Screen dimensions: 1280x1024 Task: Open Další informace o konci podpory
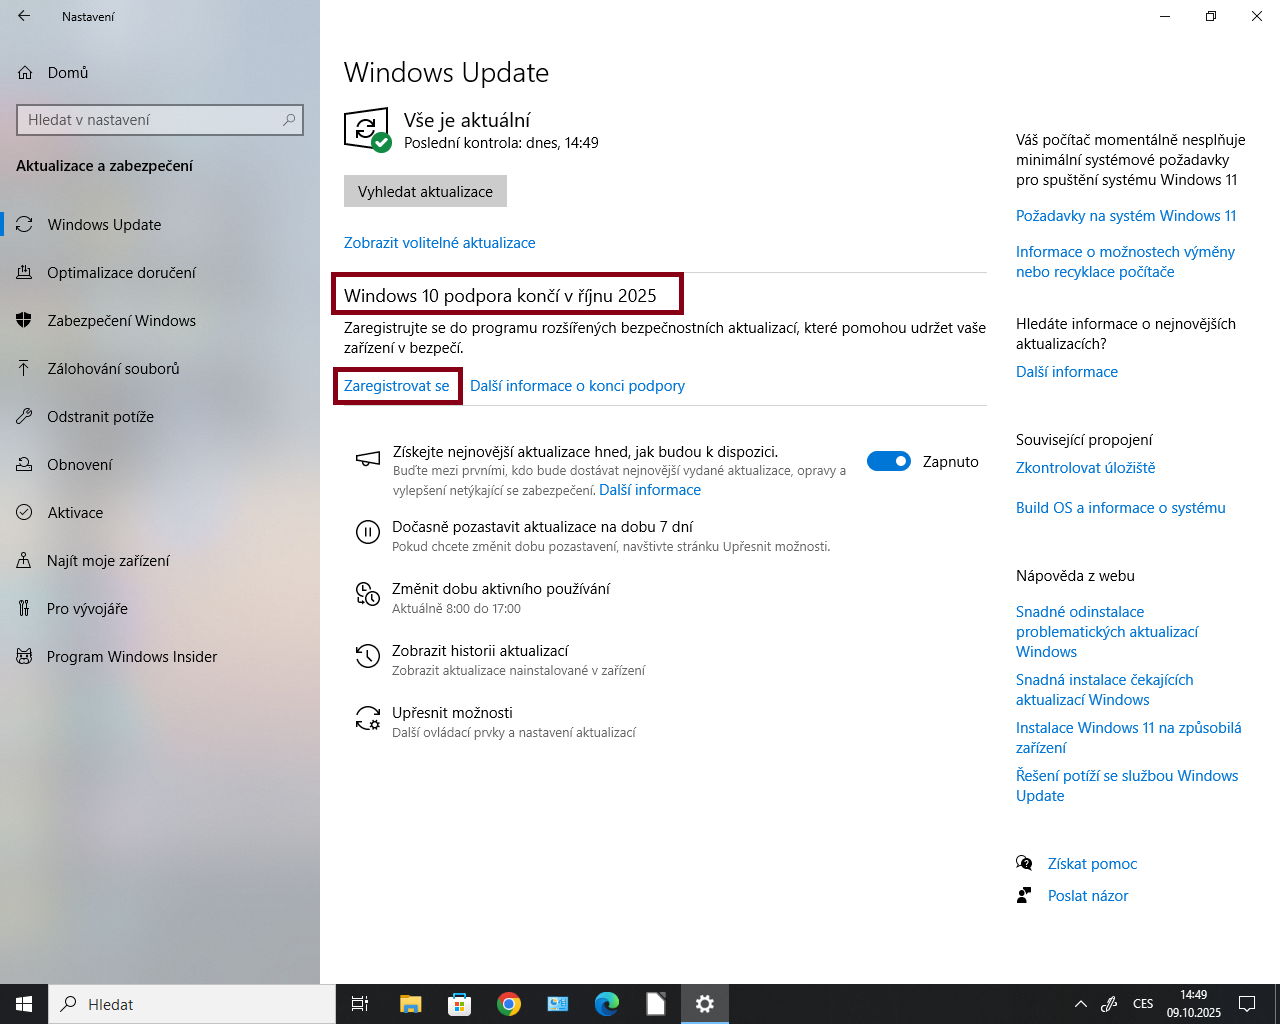point(577,386)
